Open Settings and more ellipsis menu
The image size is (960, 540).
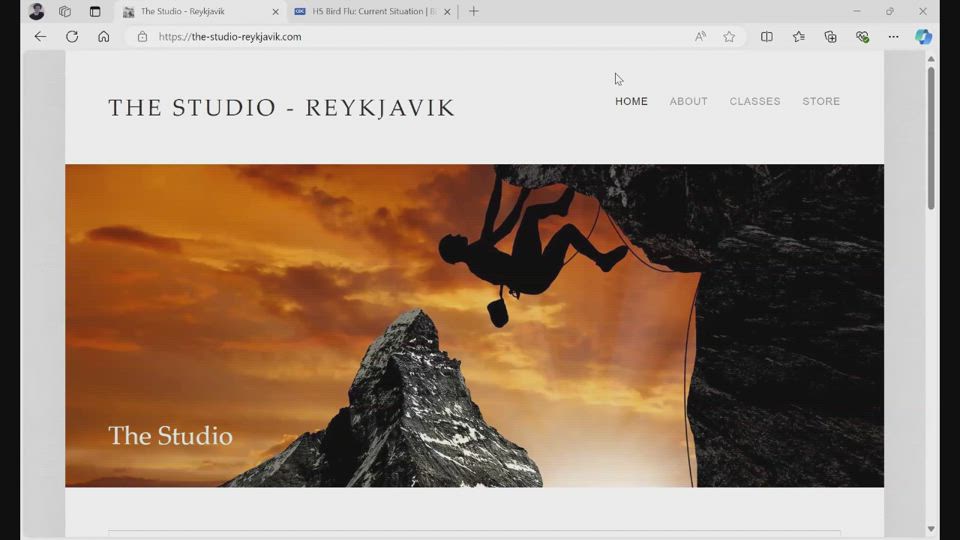pos(893,37)
